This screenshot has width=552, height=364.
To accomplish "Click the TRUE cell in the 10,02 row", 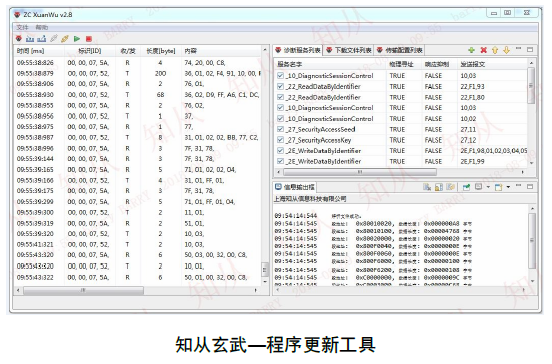I will pyautogui.click(x=397, y=119).
